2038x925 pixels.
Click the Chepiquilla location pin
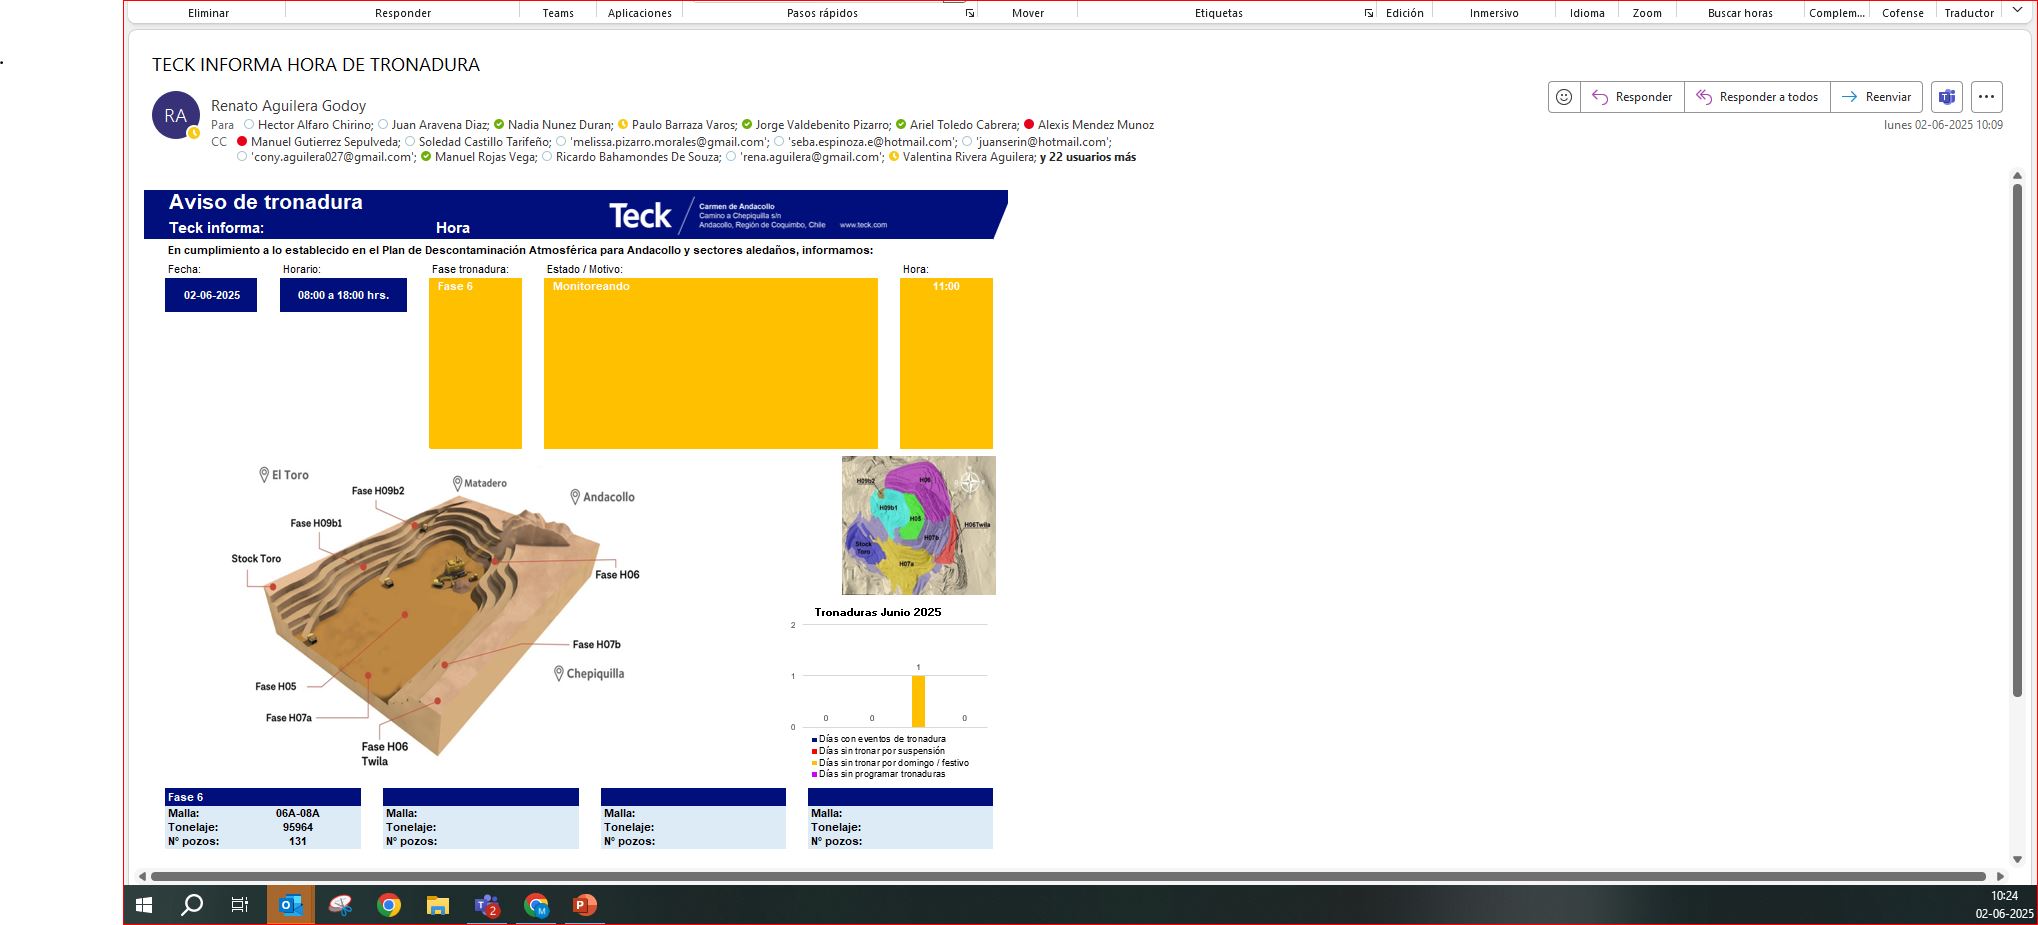[559, 674]
